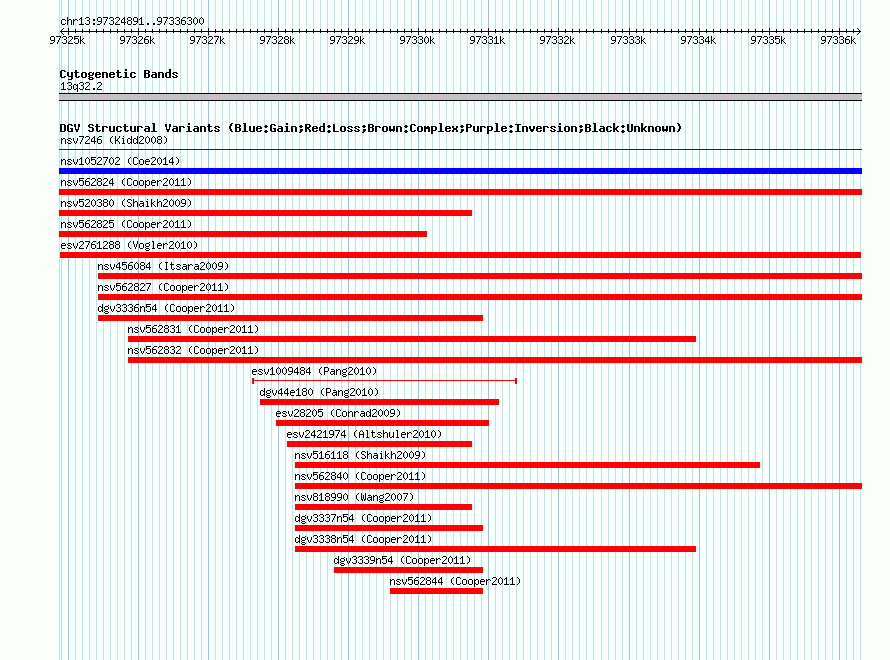Click the nsv7246 (Kidd2008) label
Image resolution: width=890 pixels, height=660 pixels.
pyautogui.click(x=114, y=140)
